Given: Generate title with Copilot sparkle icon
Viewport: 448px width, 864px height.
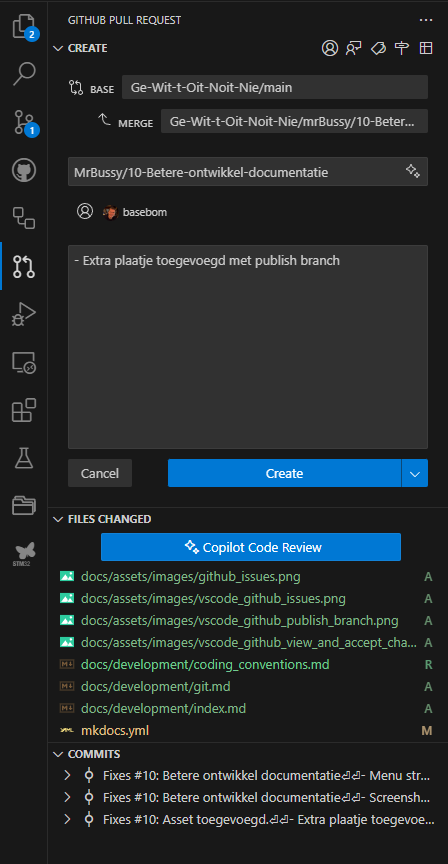Looking at the screenshot, I should pyautogui.click(x=413, y=171).
